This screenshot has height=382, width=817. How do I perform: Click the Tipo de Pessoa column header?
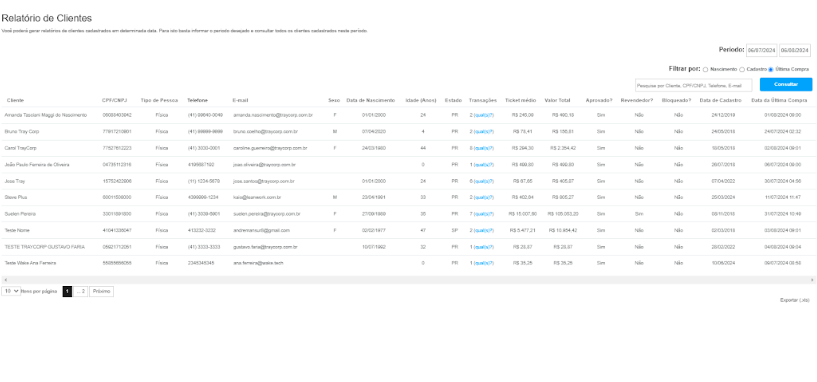pos(159,100)
